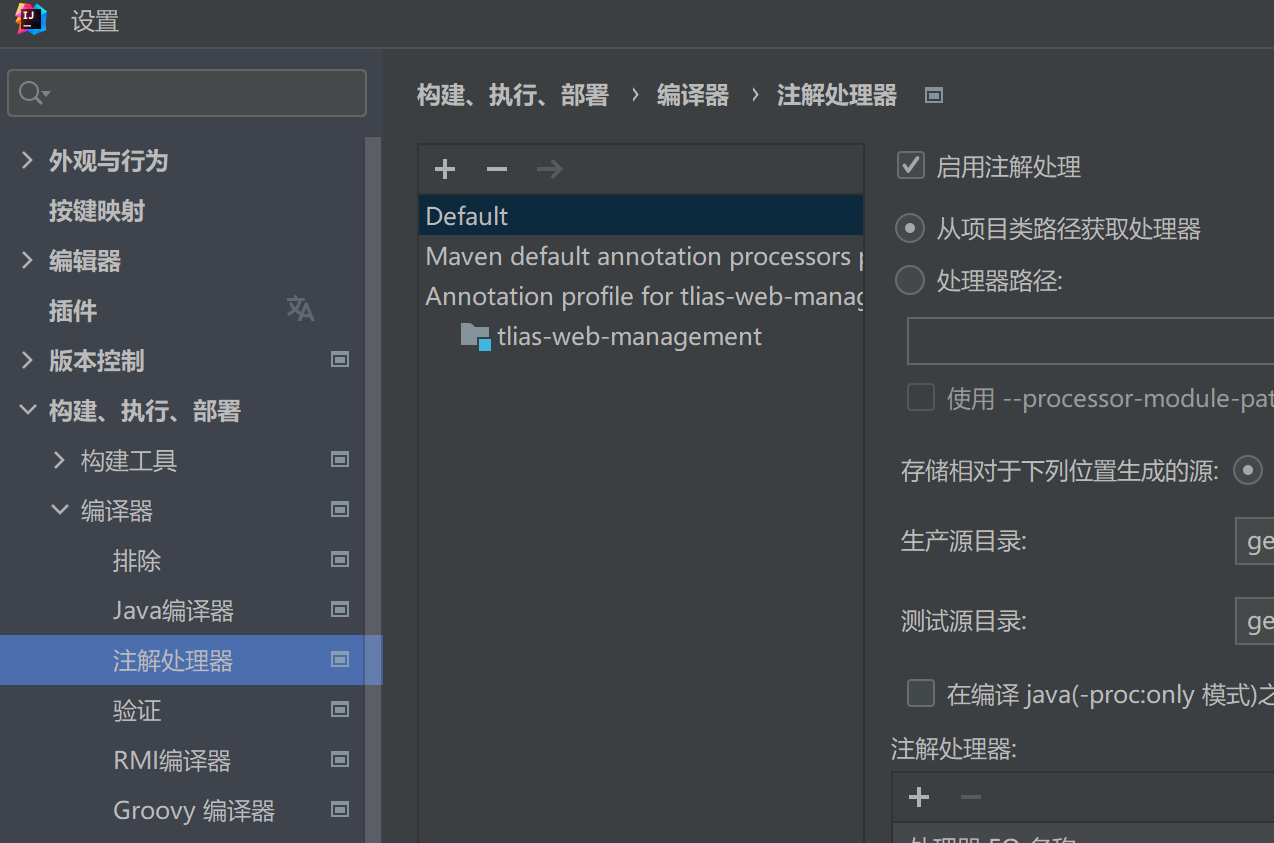1274x843 pixels.
Task: Expand the 构建工具 section
Action: [60, 460]
